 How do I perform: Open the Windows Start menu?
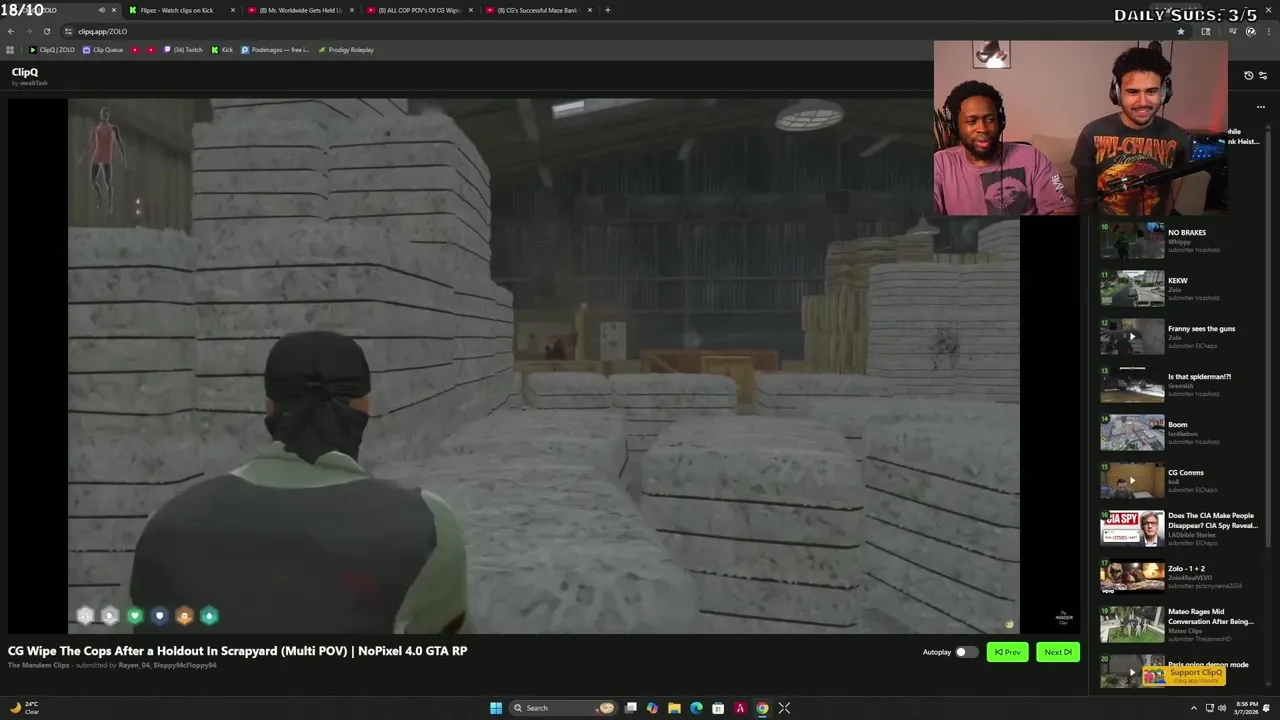pyautogui.click(x=496, y=708)
